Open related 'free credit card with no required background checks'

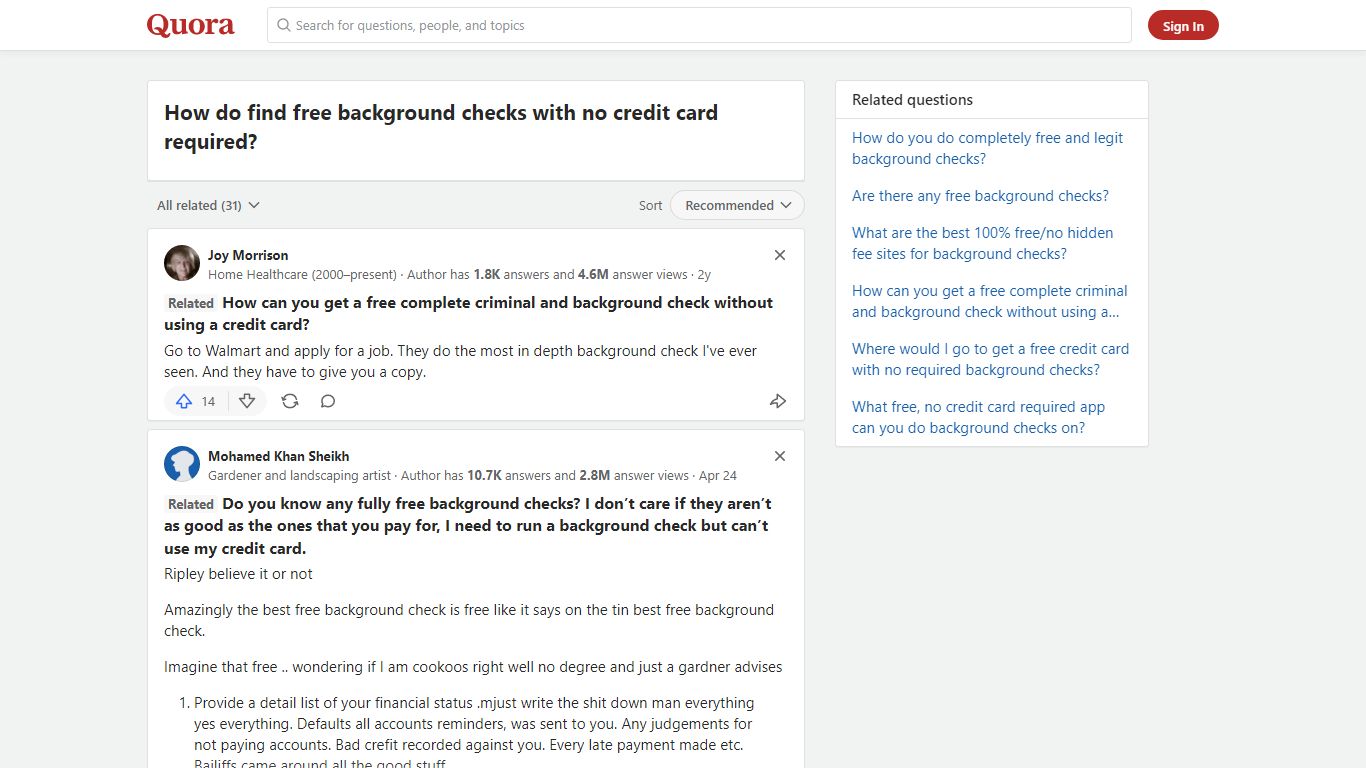click(990, 359)
